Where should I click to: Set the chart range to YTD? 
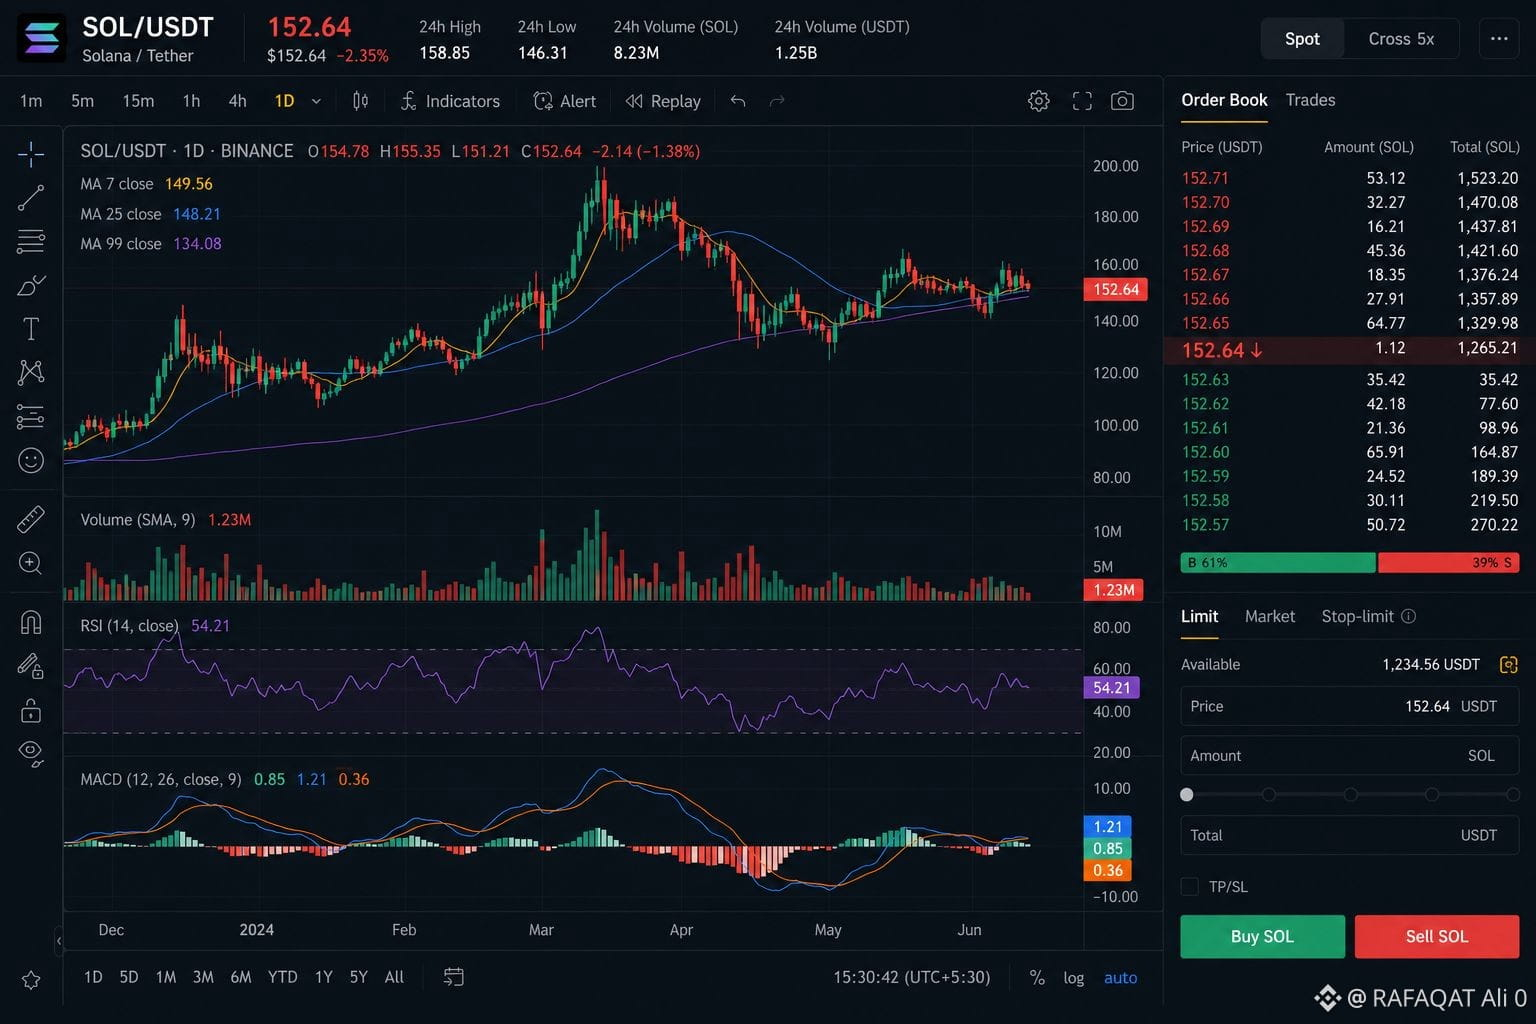(283, 977)
